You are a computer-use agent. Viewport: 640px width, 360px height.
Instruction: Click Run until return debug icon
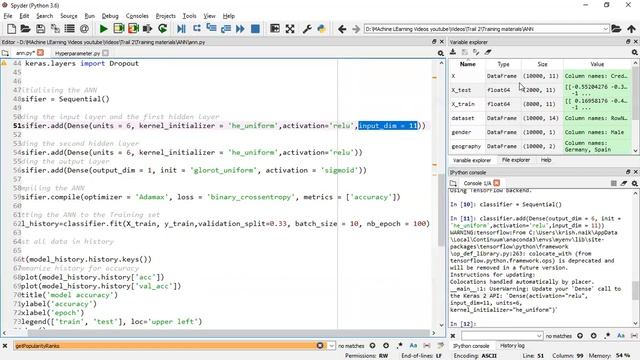point(226,29)
